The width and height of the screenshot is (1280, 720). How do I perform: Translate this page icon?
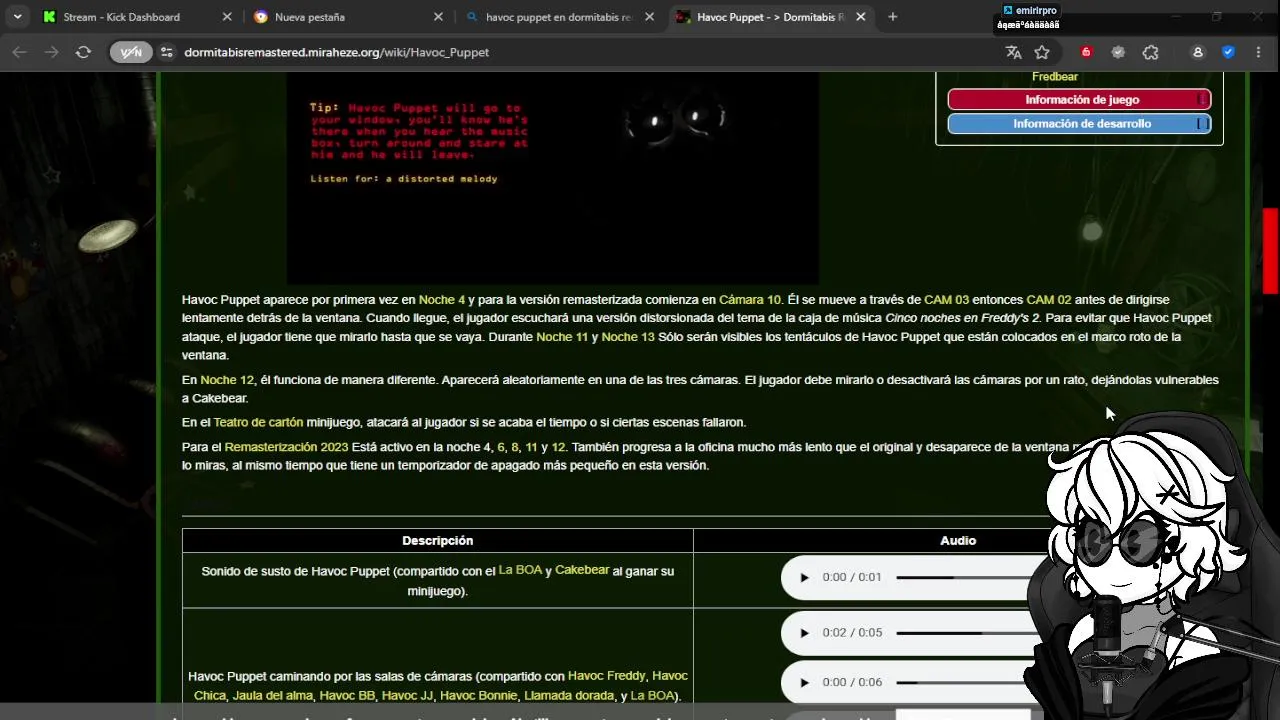pyautogui.click(x=1013, y=52)
